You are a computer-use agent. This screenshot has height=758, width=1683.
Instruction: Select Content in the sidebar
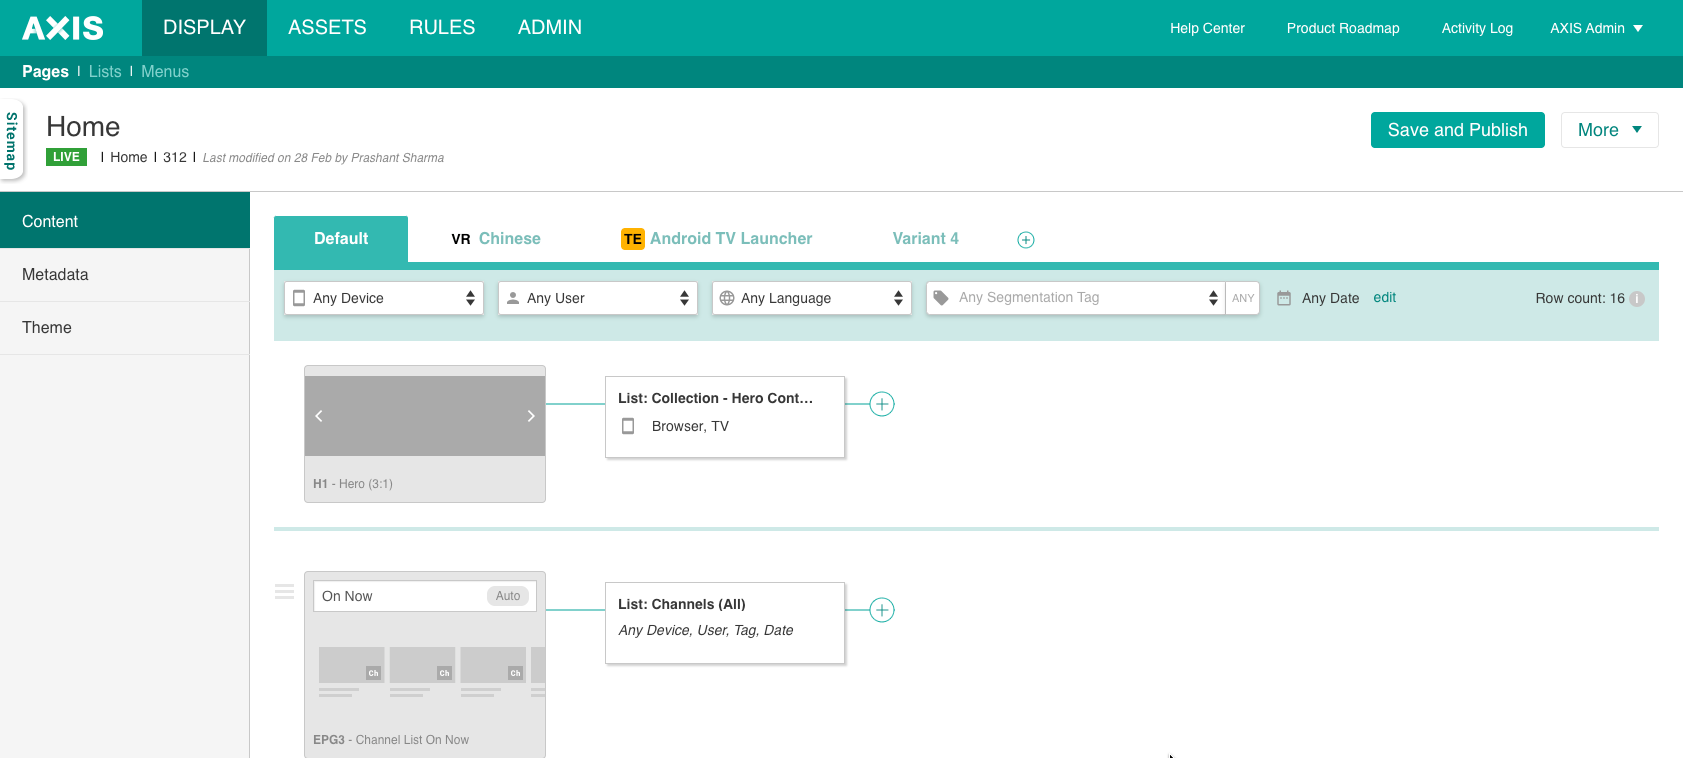(125, 221)
